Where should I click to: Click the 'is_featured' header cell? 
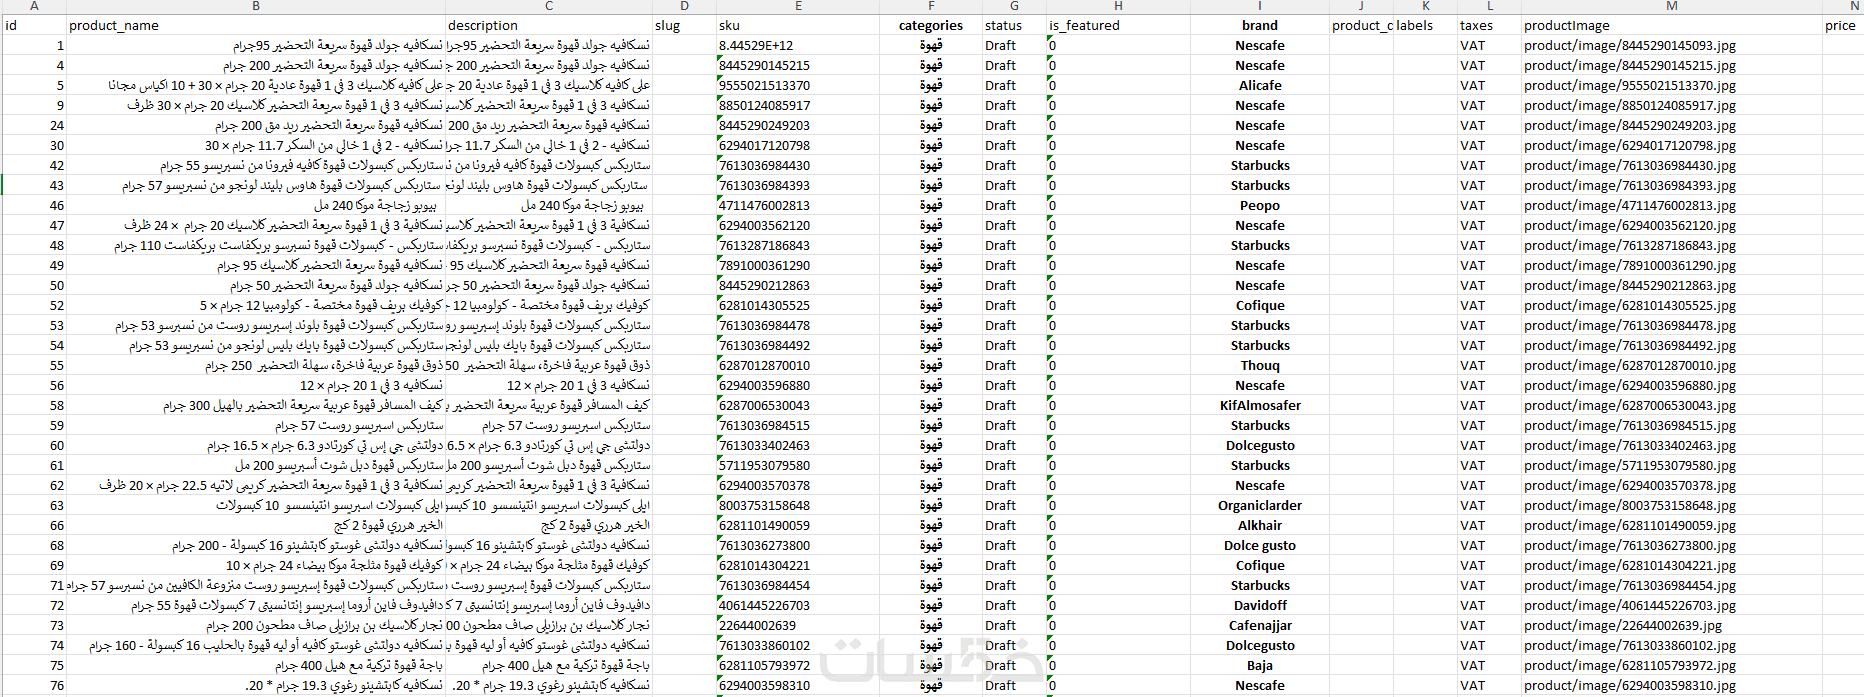pyautogui.click(x=1118, y=25)
